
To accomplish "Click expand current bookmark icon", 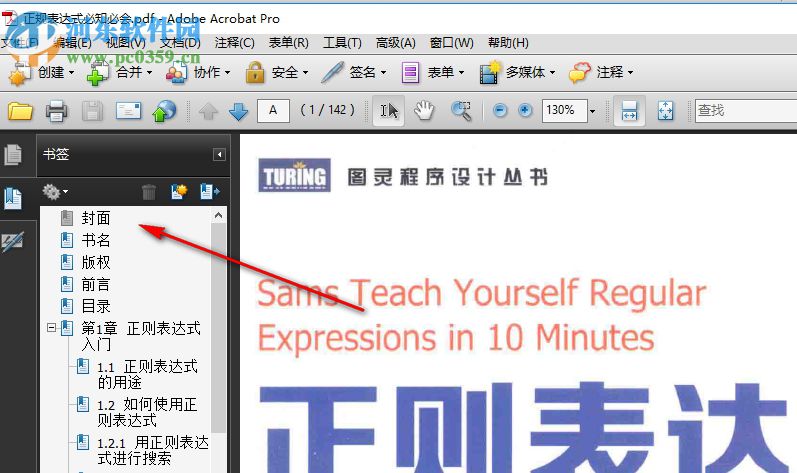I will point(209,192).
